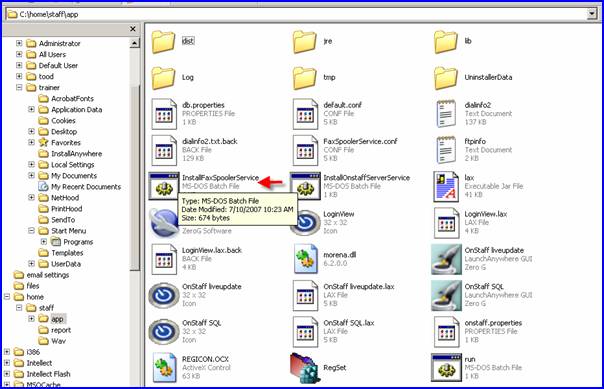
Task: Expand the i386 folder node
Action: [7, 352]
